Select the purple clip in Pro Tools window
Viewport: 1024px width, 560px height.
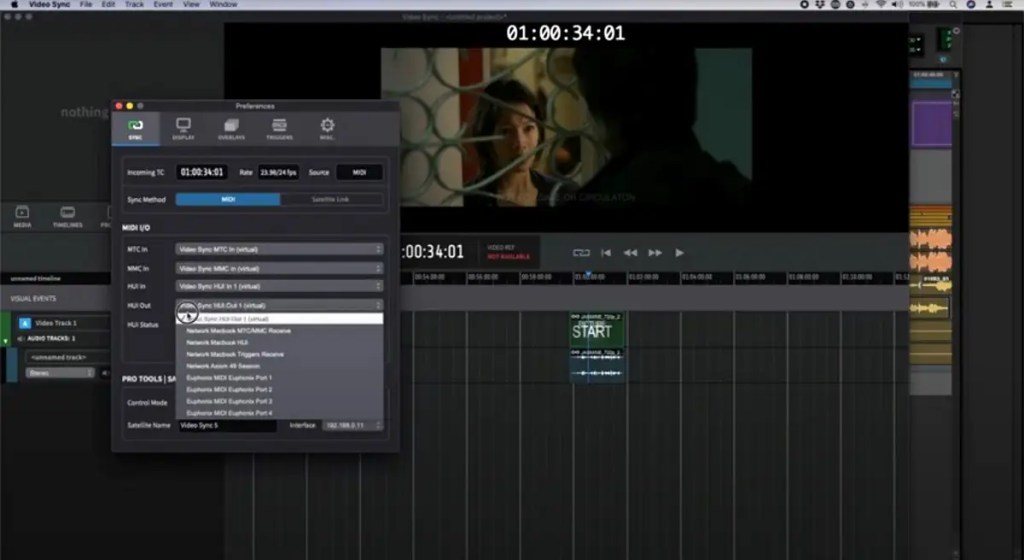(932, 123)
